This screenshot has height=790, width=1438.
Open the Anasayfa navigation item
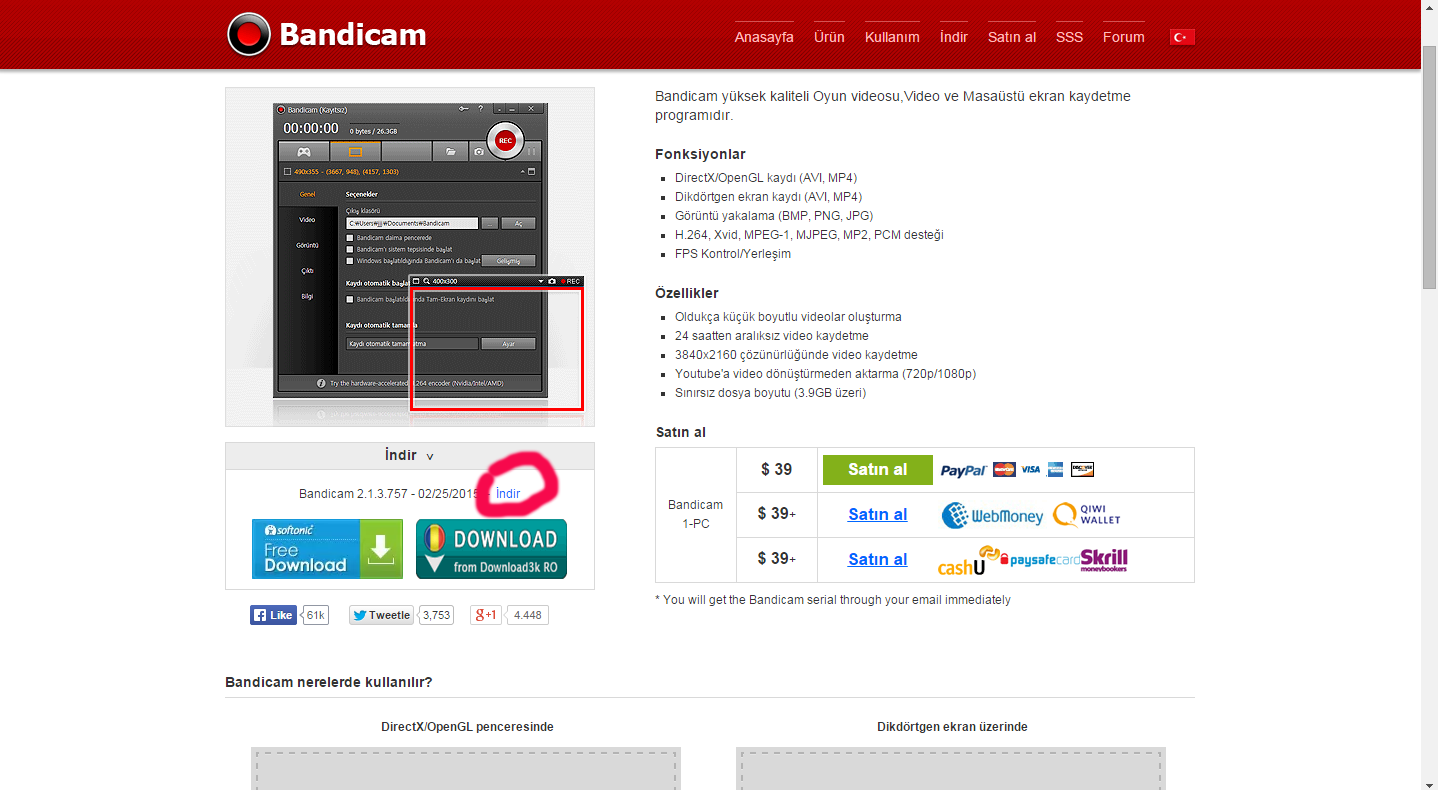tap(764, 37)
